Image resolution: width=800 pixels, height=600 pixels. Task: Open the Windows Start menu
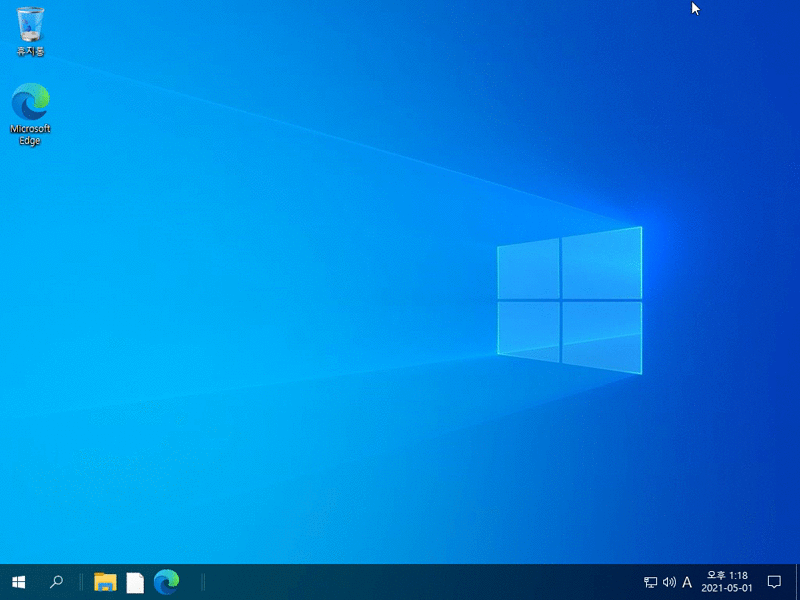(19, 582)
